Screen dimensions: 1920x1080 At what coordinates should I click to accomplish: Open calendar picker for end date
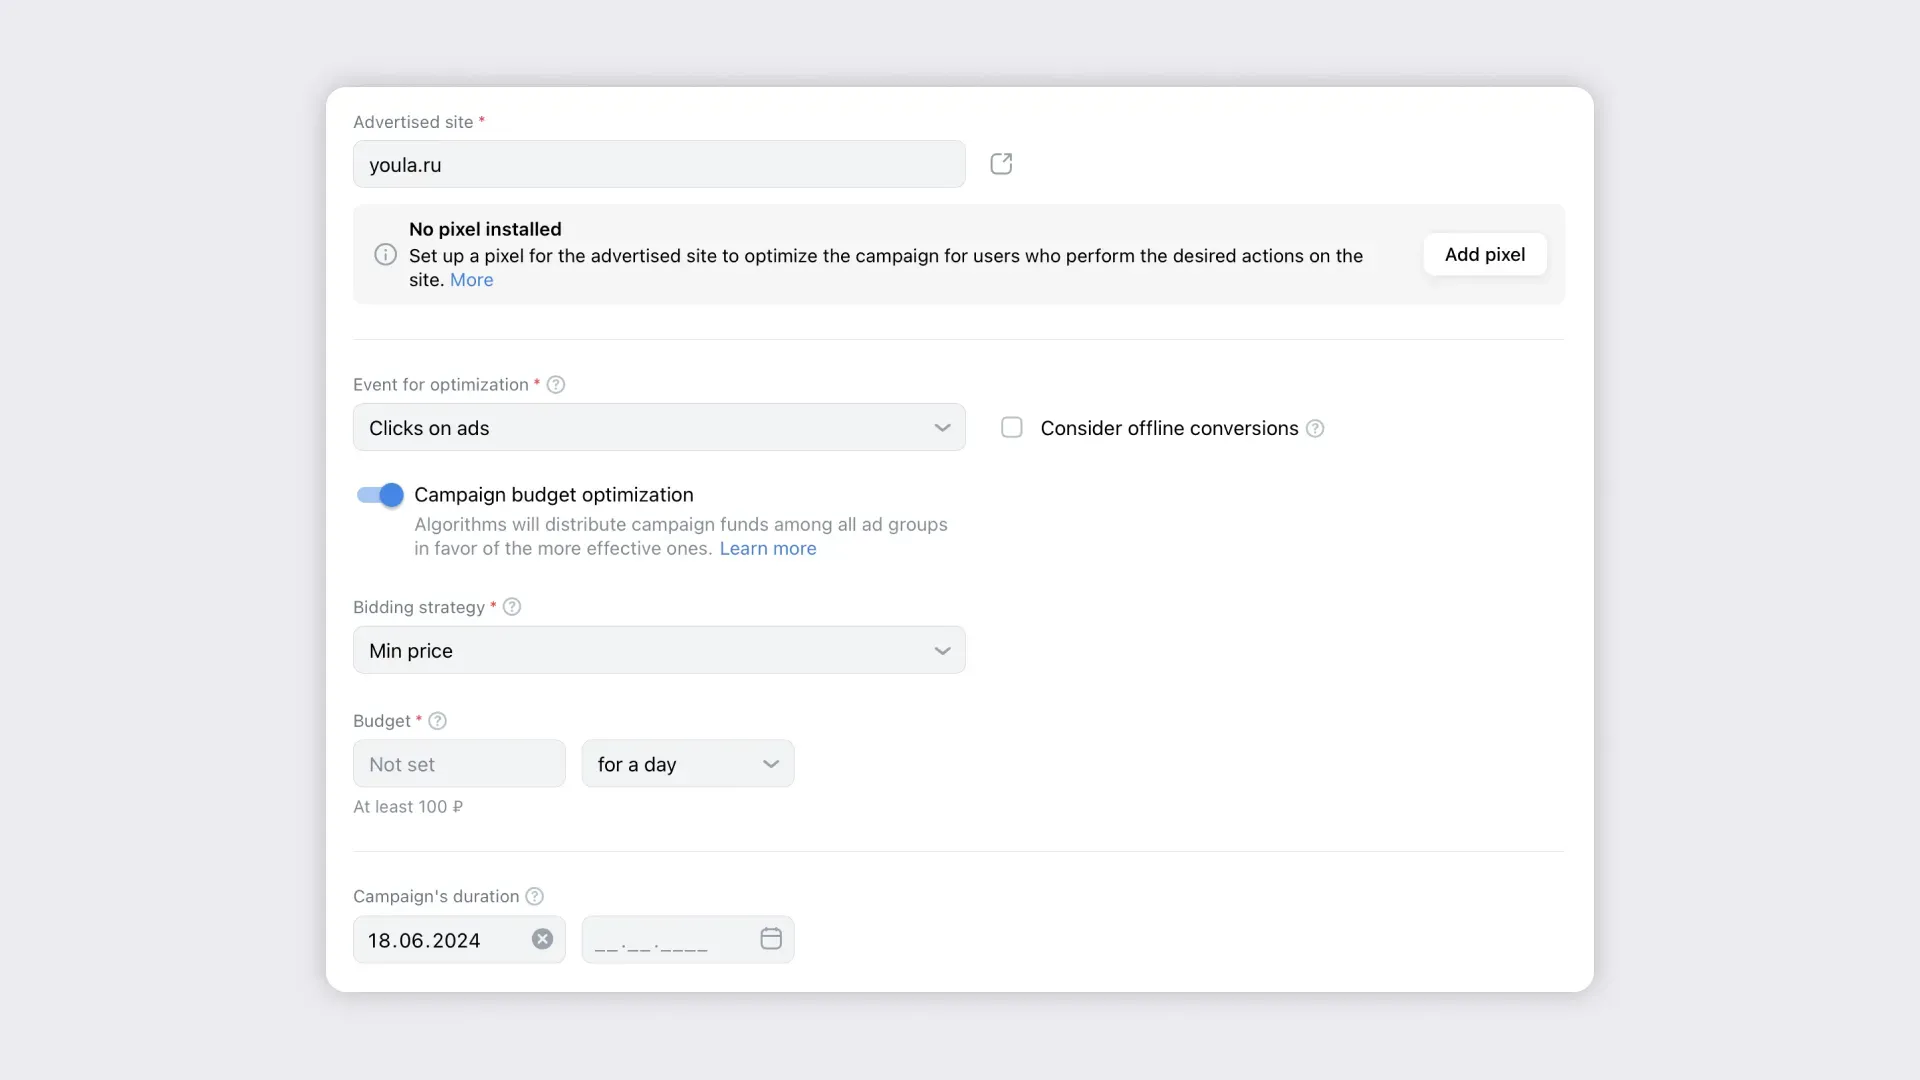tap(770, 939)
